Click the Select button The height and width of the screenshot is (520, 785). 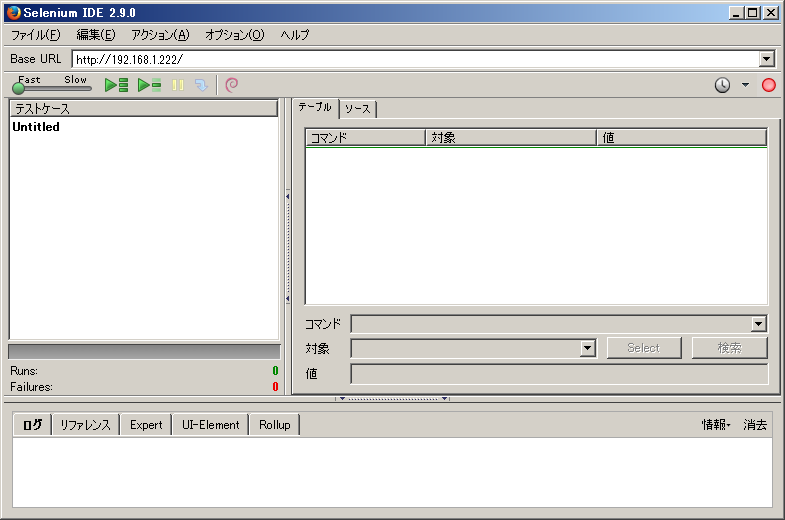[644, 348]
